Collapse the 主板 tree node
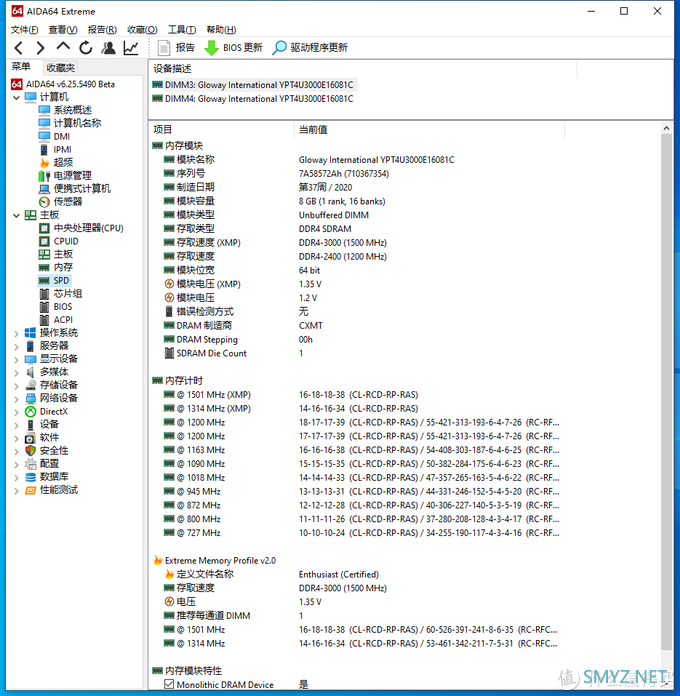This screenshot has width=680, height=696. point(16,215)
